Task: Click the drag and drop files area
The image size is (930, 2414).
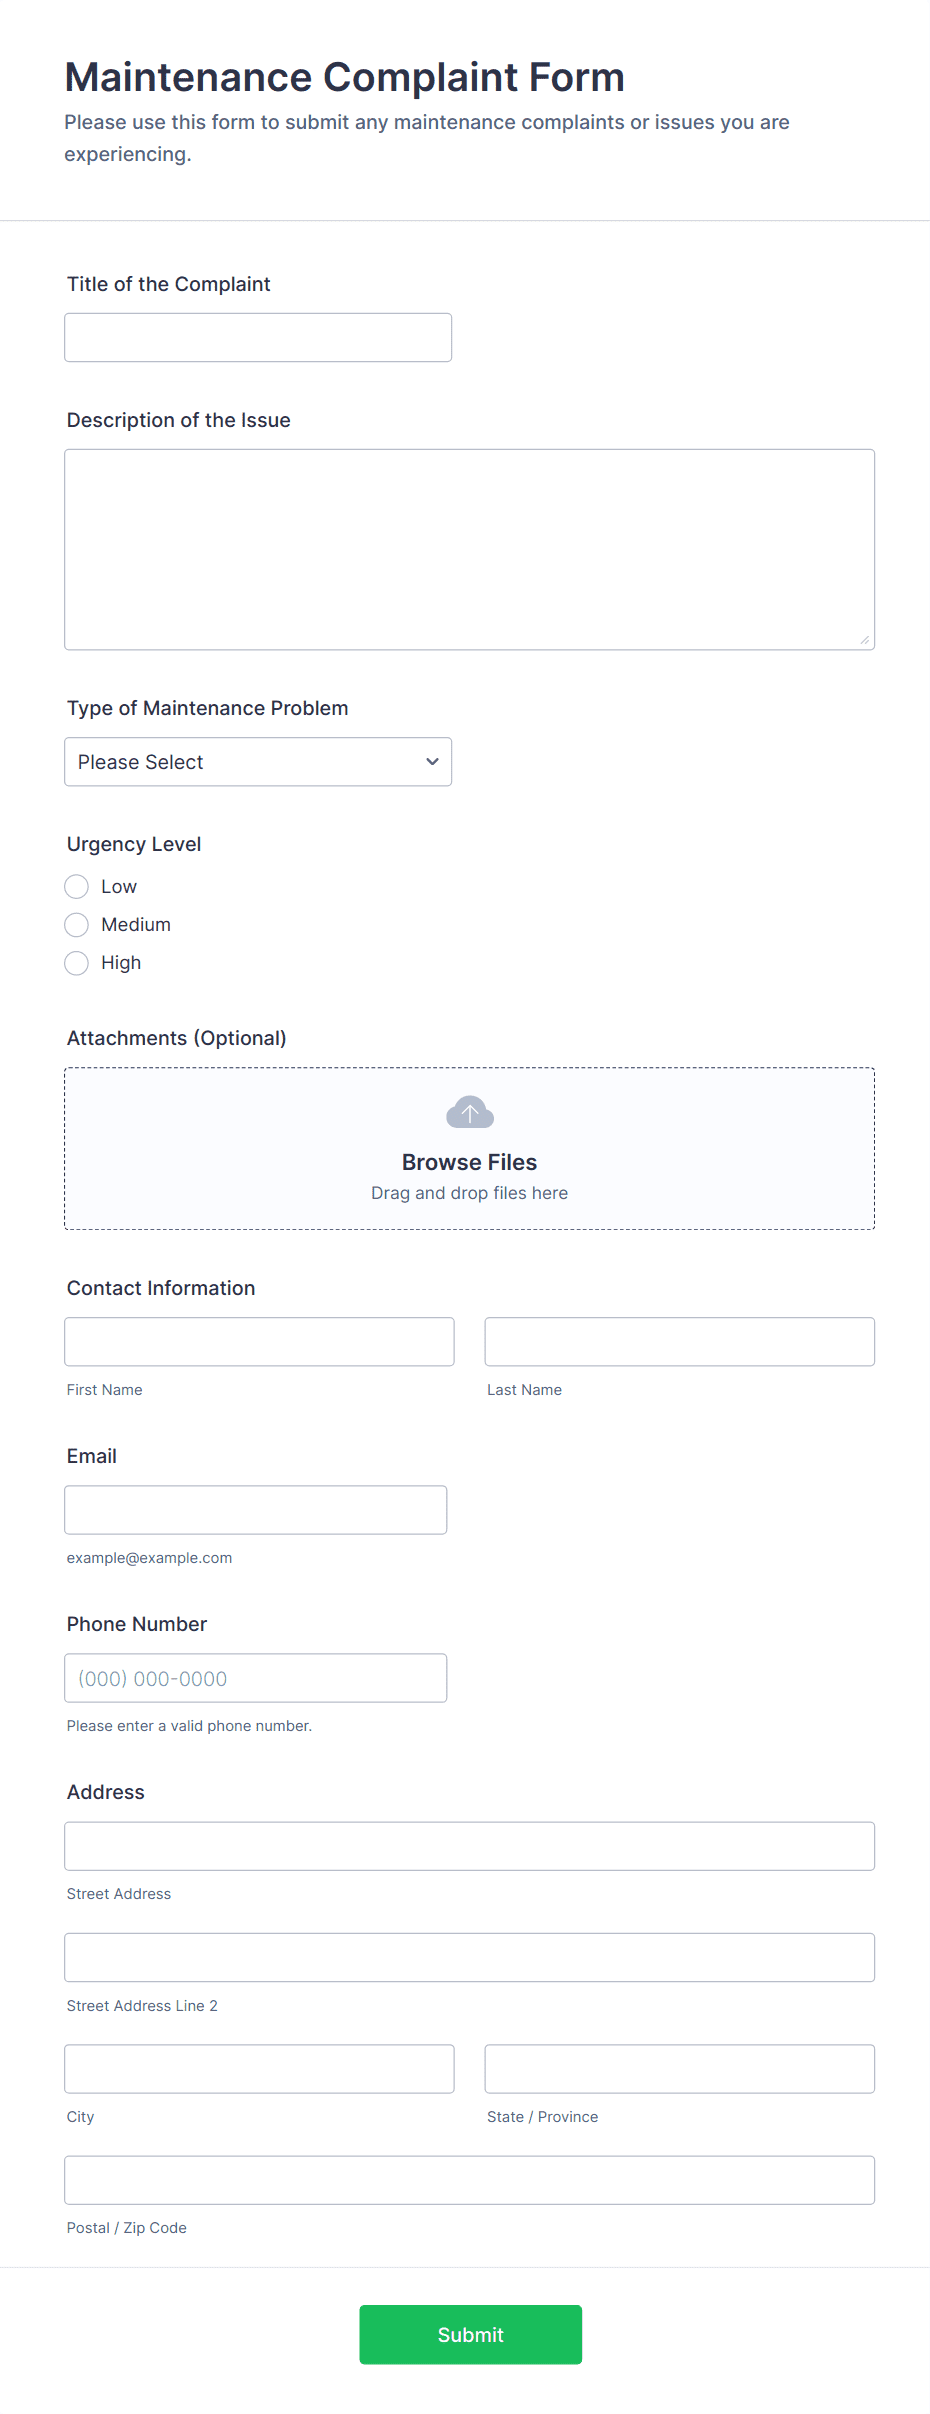Action: tap(468, 1192)
